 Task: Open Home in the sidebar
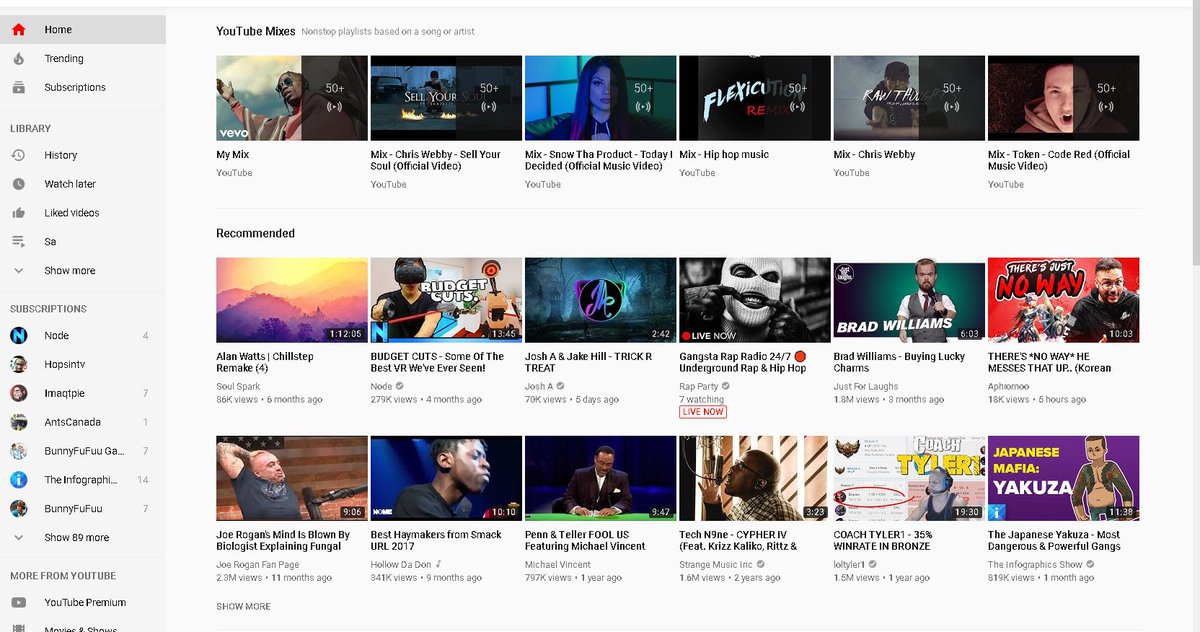coord(83,30)
